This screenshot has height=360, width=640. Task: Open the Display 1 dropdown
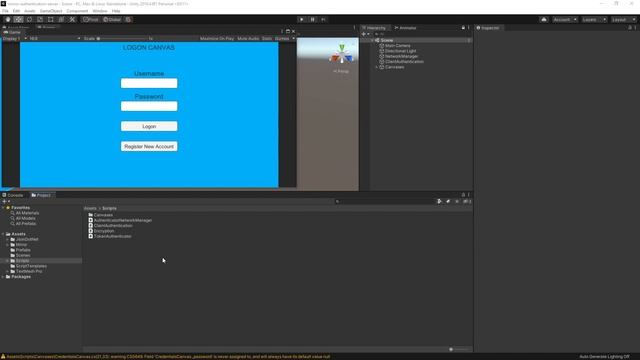tap(15, 38)
